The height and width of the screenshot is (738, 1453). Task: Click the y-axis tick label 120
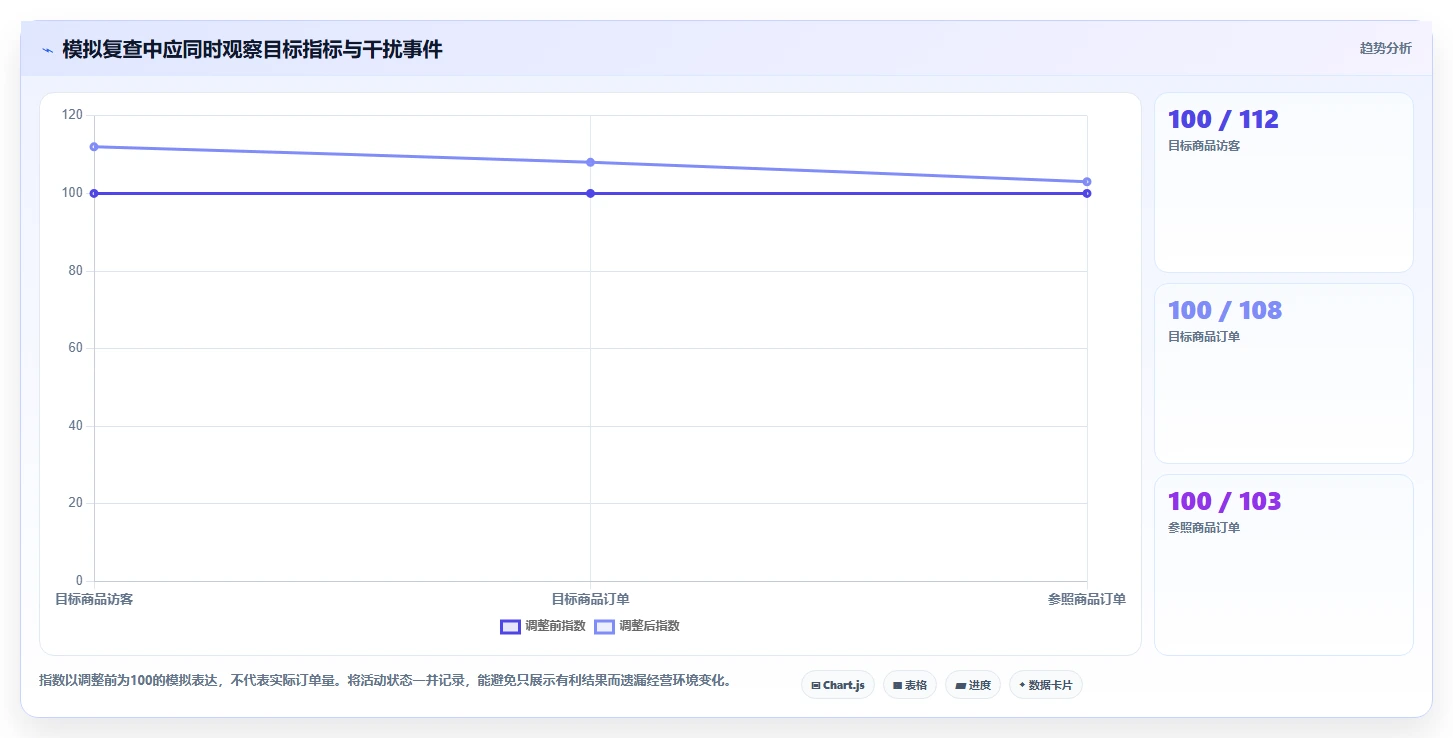(72, 115)
